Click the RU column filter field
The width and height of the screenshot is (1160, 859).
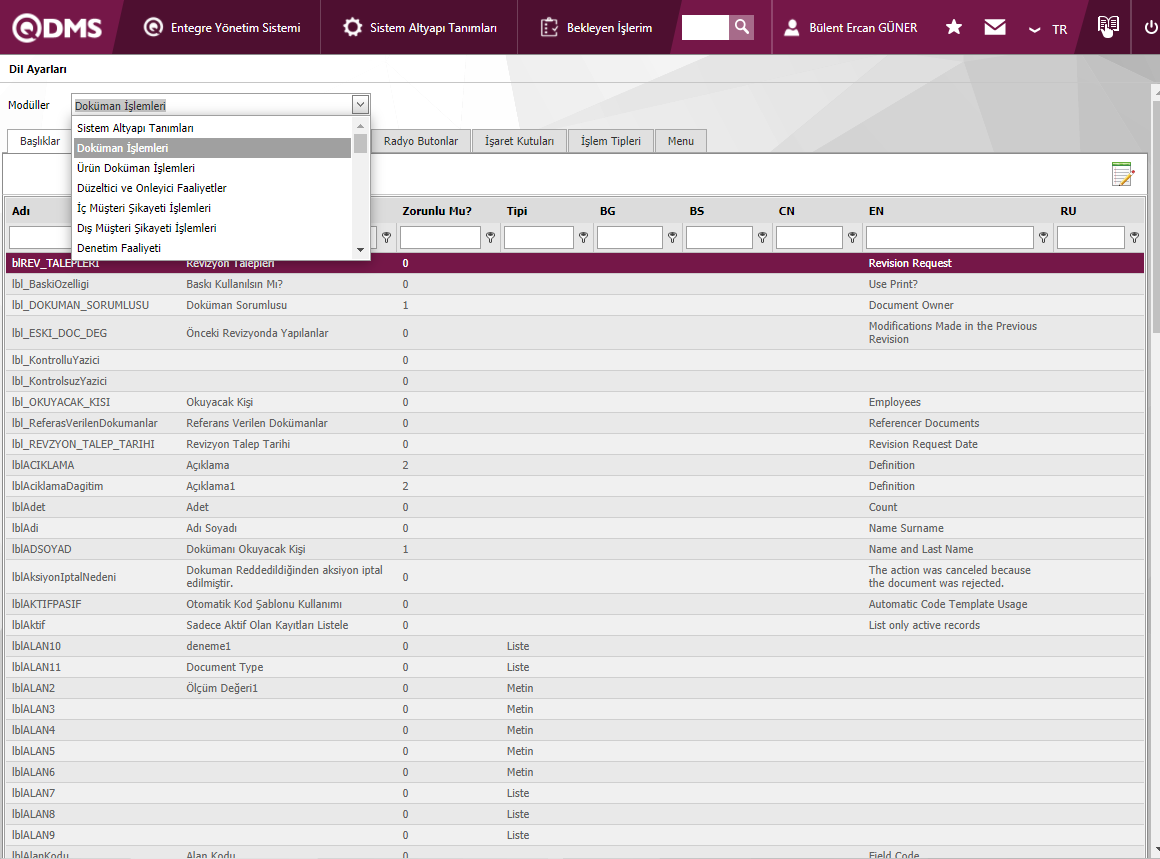pos(1090,238)
